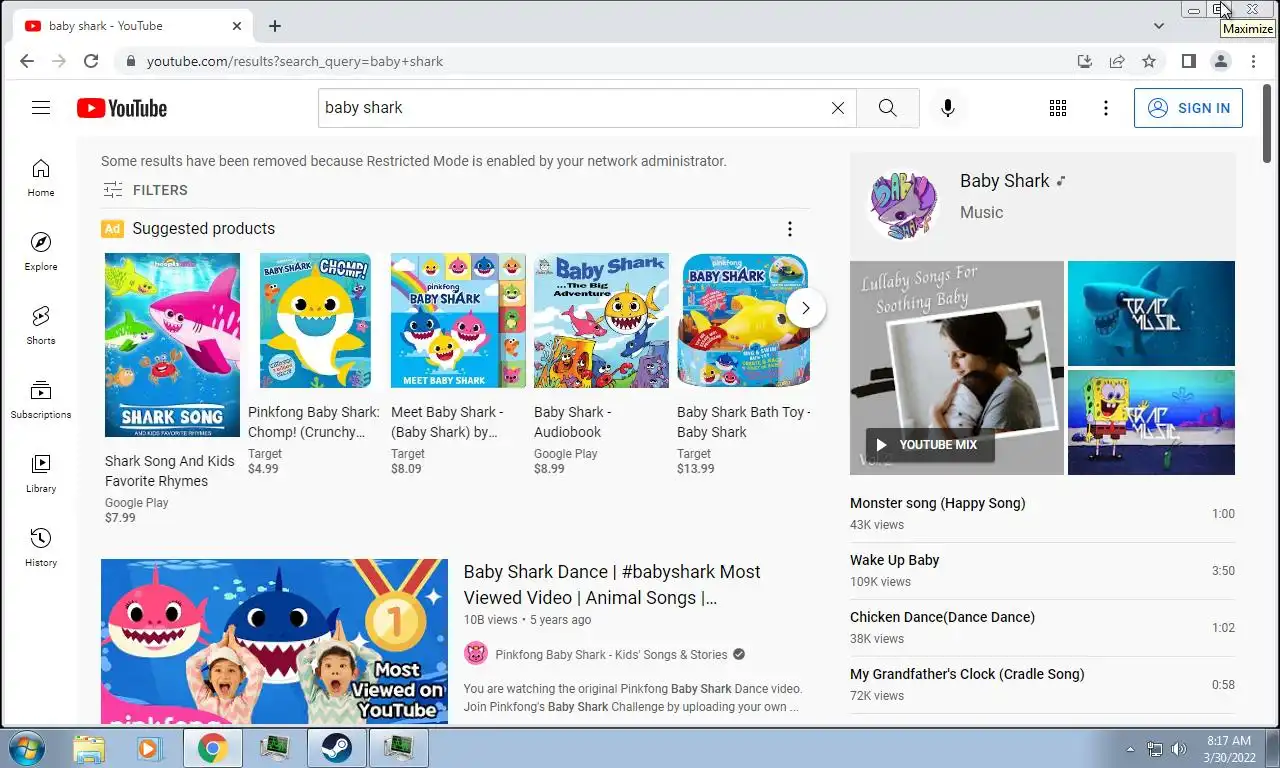Open Windows Media Player from taskbar
This screenshot has height=768, width=1280.
click(150, 748)
